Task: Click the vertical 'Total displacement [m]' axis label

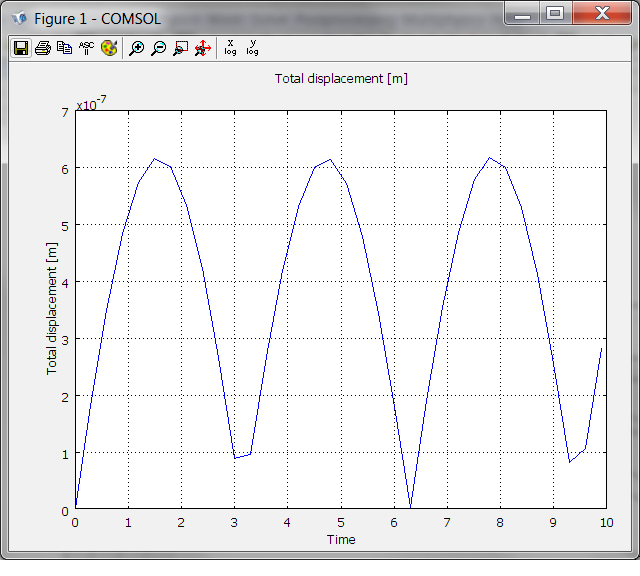Action: tap(52, 309)
